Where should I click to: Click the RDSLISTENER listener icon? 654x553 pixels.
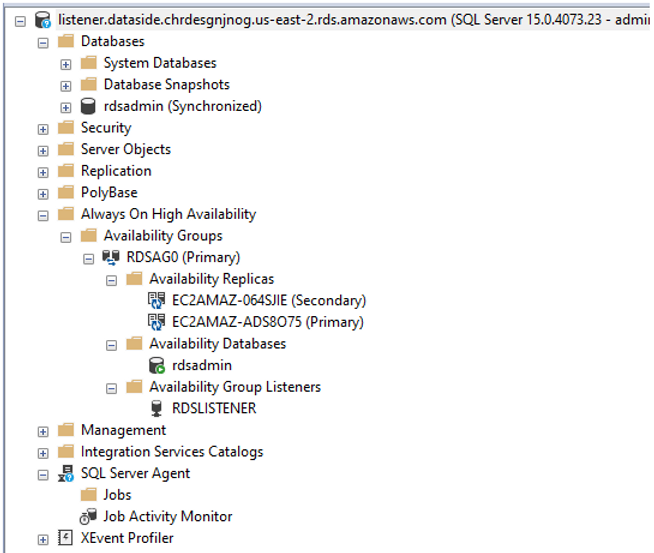(x=156, y=408)
